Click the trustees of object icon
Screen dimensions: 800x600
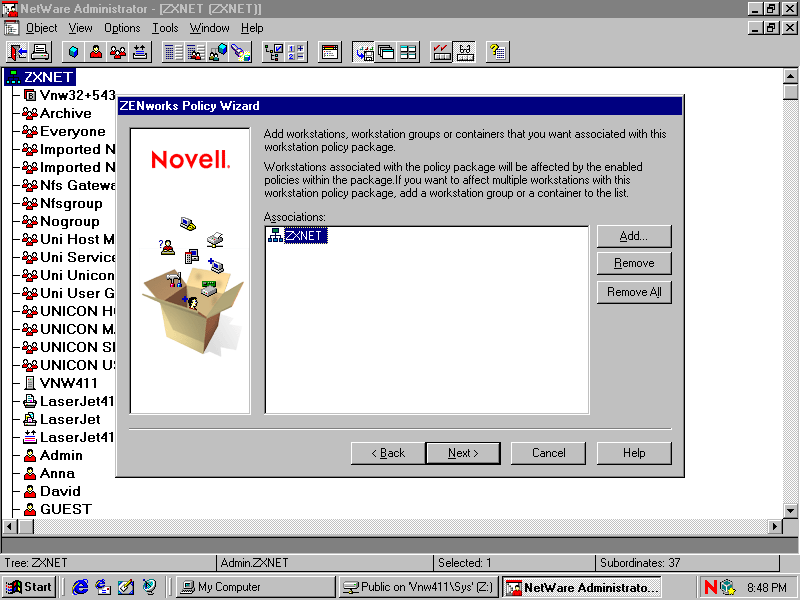click(x=218, y=52)
